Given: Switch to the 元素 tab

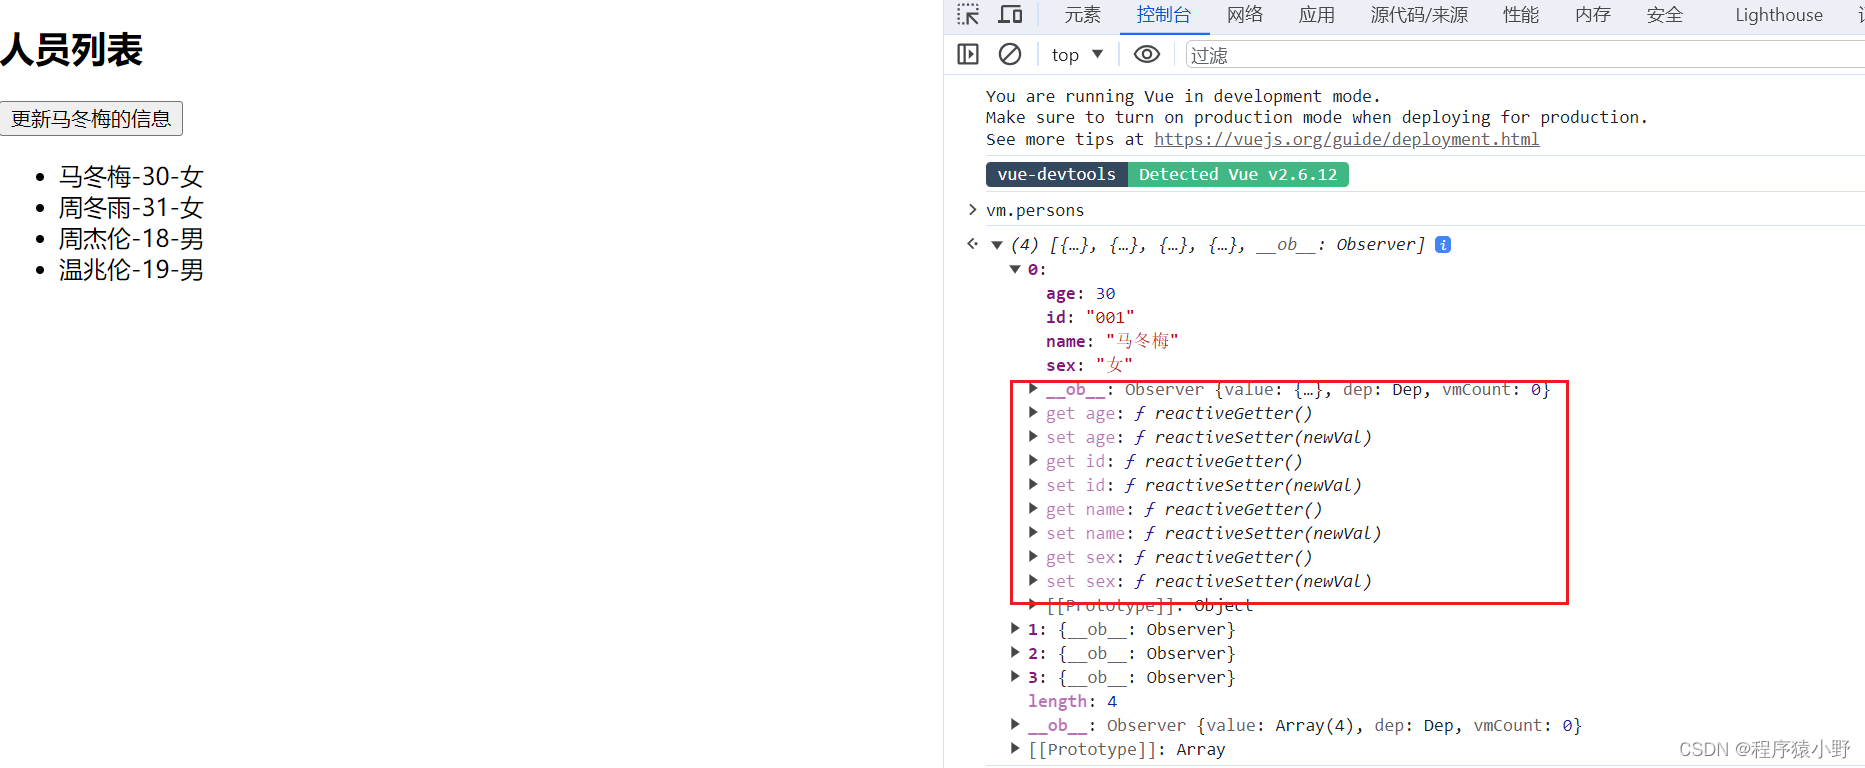Looking at the screenshot, I should pyautogui.click(x=1082, y=15).
